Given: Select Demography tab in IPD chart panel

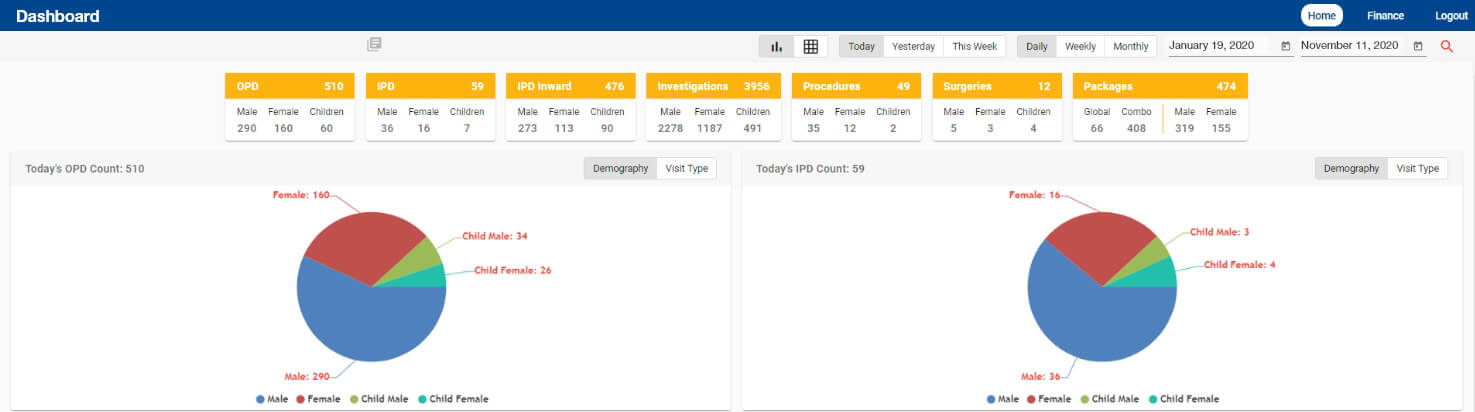Looking at the screenshot, I should click(1351, 168).
